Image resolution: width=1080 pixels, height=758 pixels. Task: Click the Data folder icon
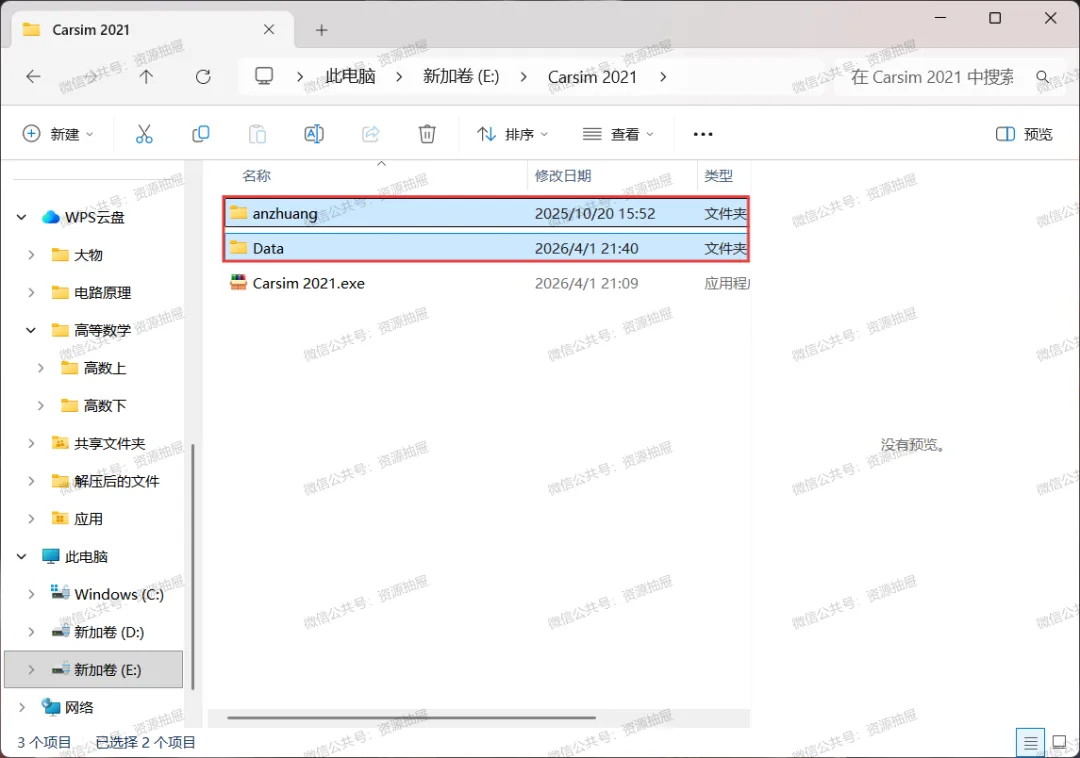(238, 247)
